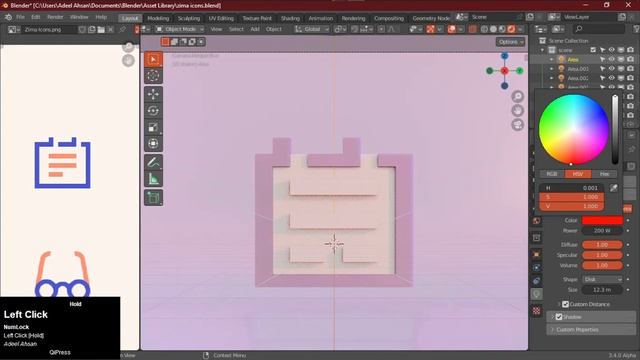
Task: Click the blue Z axis gizmo ball
Action: tap(504, 56)
